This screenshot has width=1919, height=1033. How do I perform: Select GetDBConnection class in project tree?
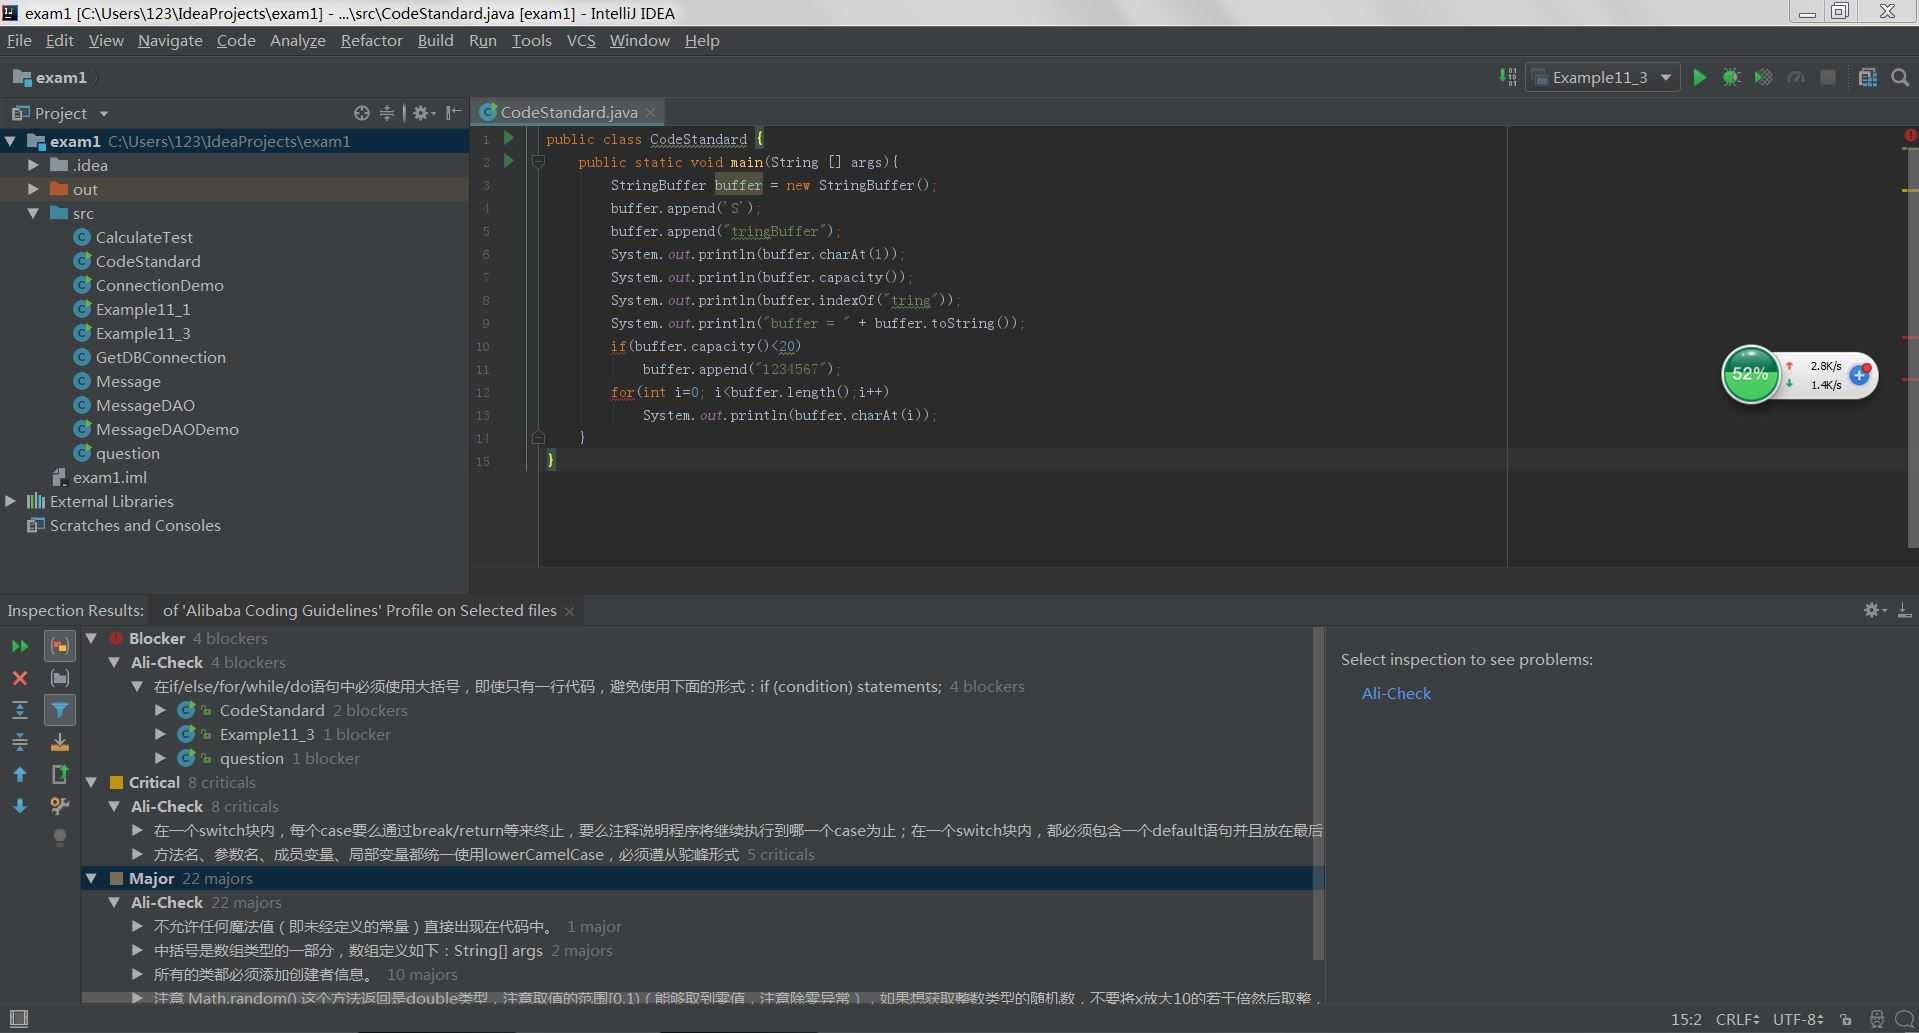click(160, 357)
